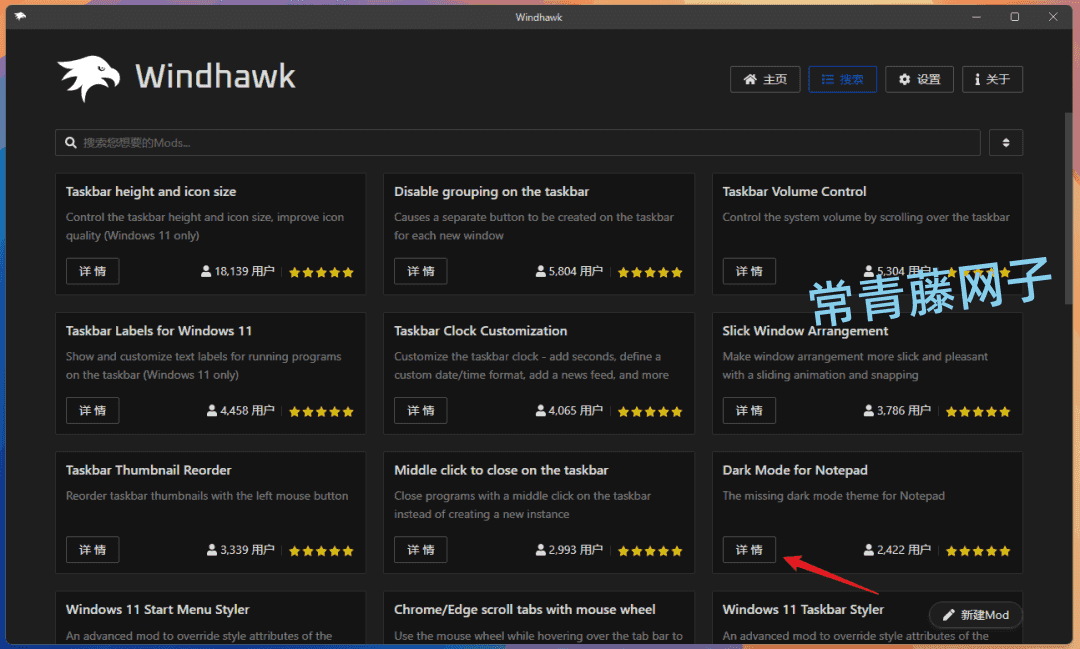Select the "4,458 用户" user count
Screen dimensions: 1080x649
[240, 411]
